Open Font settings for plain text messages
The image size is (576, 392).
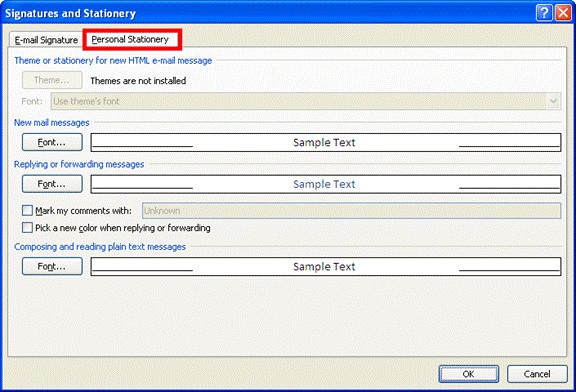pyautogui.click(x=52, y=266)
